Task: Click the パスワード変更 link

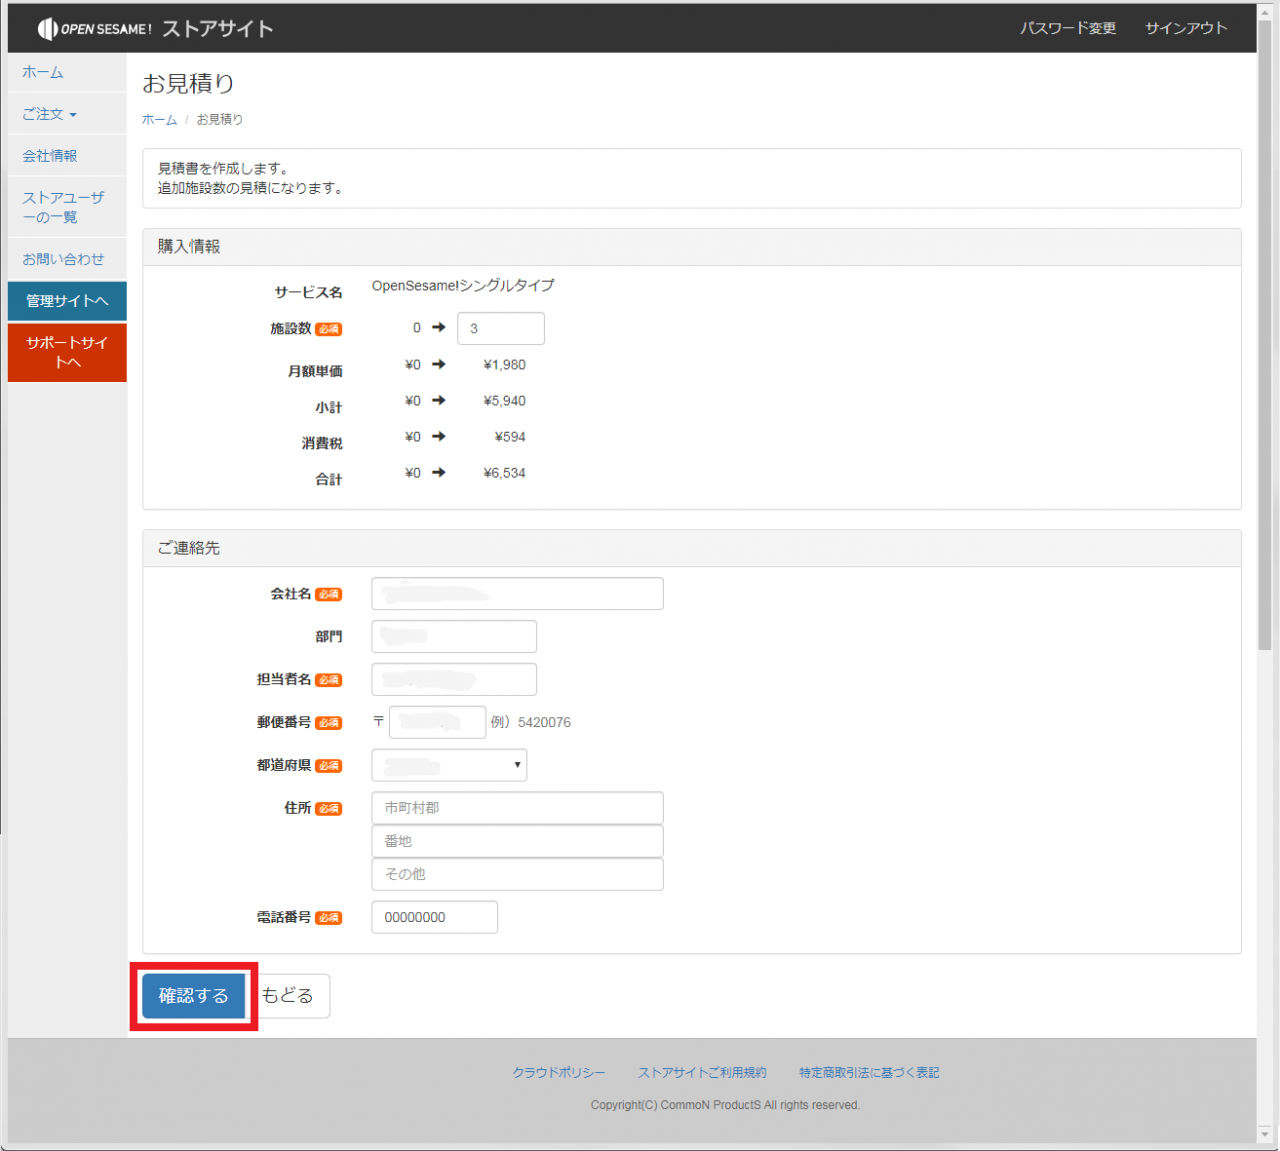Action: tap(1067, 28)
